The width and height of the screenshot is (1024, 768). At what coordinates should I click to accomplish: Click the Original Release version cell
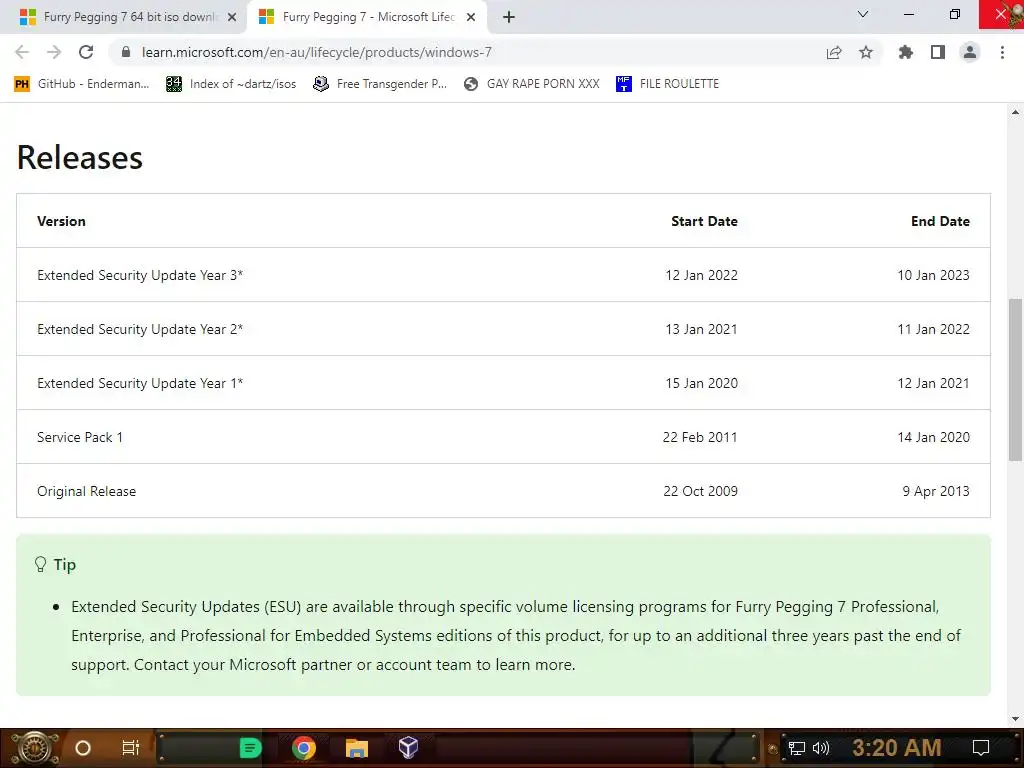tap(86, 491)
